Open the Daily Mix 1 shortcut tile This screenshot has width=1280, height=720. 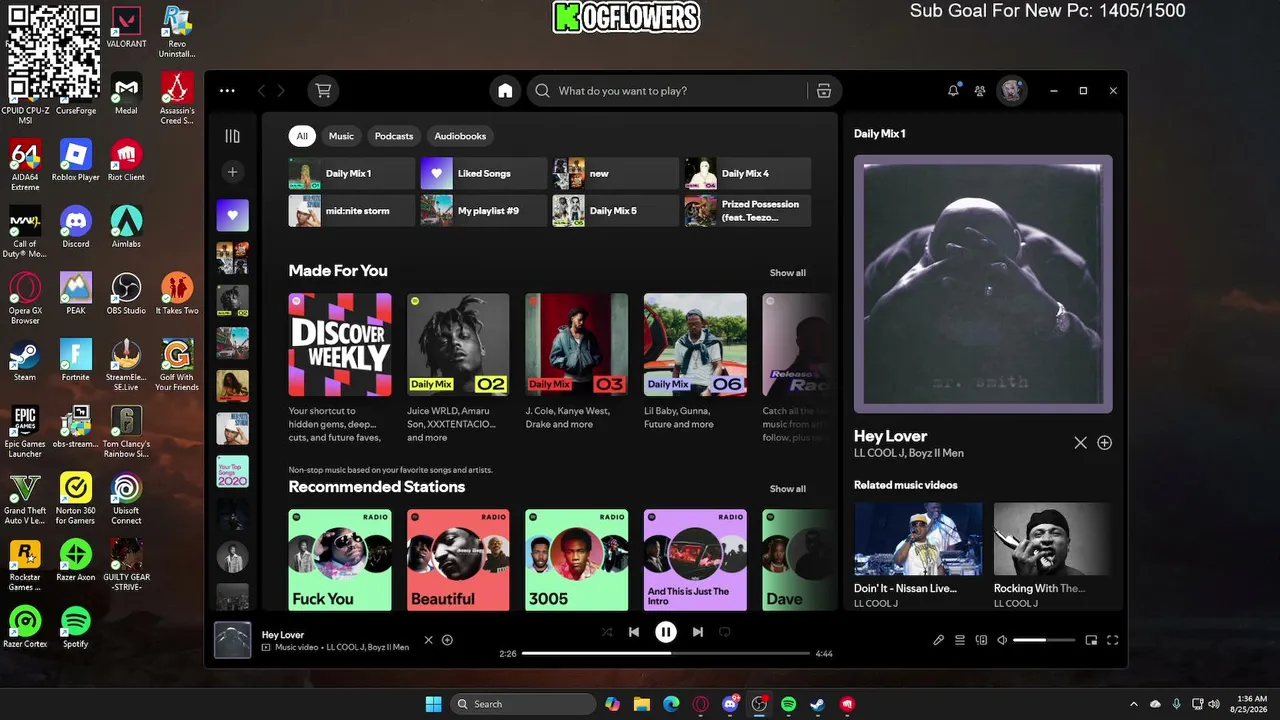(x=352, y=173)
